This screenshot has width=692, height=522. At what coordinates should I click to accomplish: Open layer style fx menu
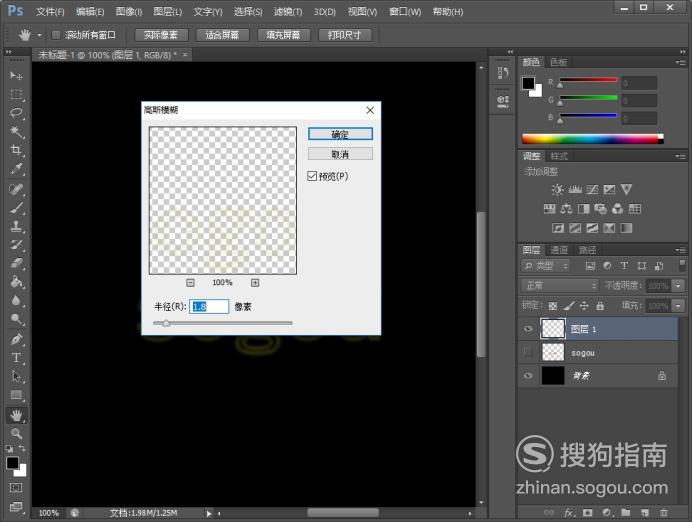pos(569,512)
